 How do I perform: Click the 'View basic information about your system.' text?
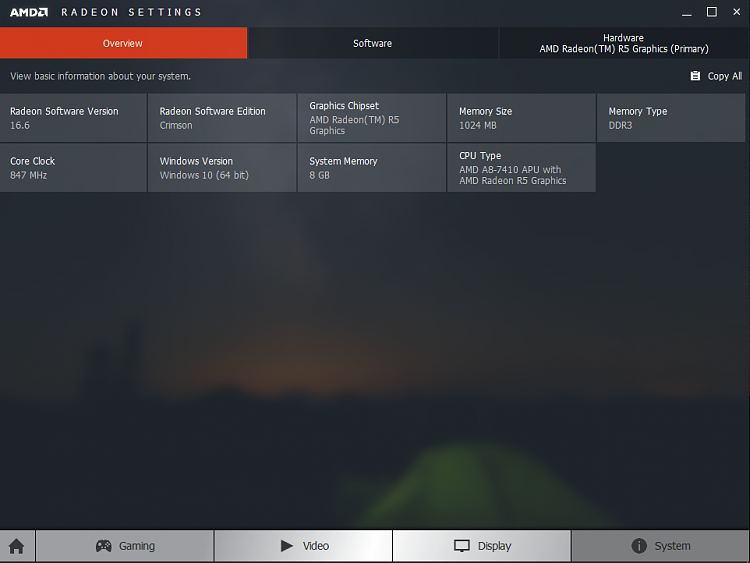click(100, 76)
